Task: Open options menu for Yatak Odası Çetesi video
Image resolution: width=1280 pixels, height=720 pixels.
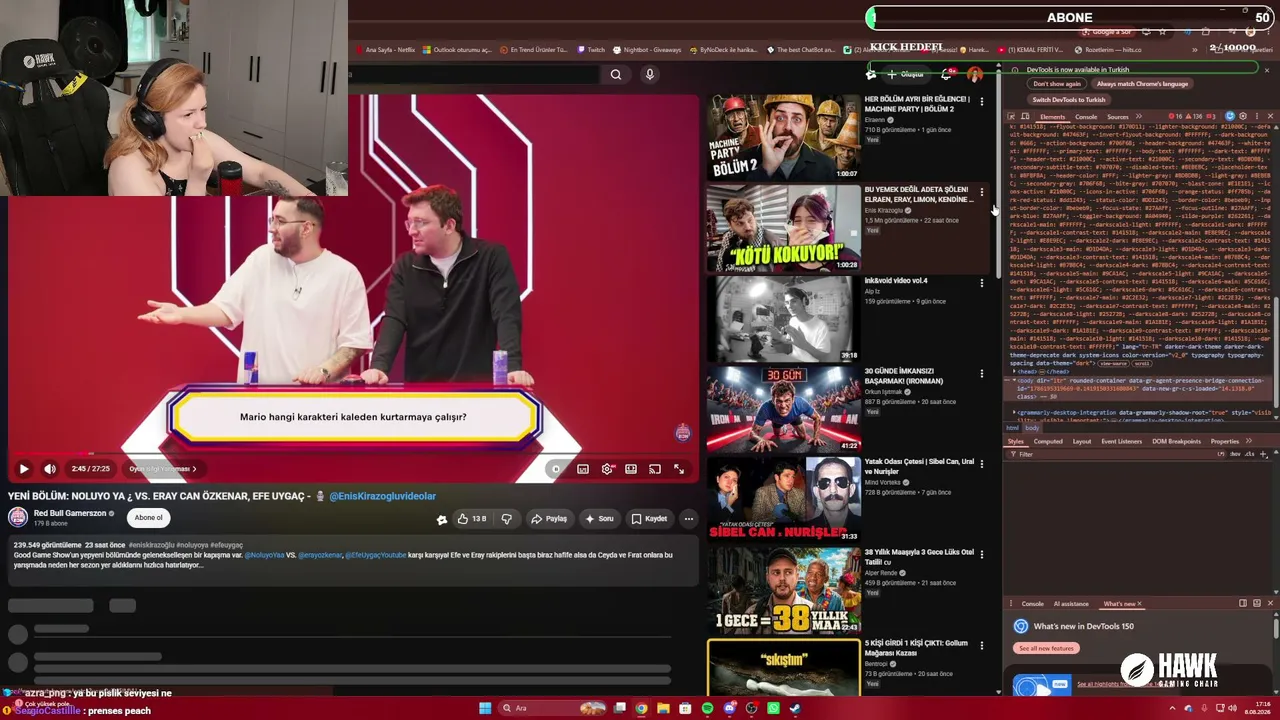Action: tap(982, 464)
